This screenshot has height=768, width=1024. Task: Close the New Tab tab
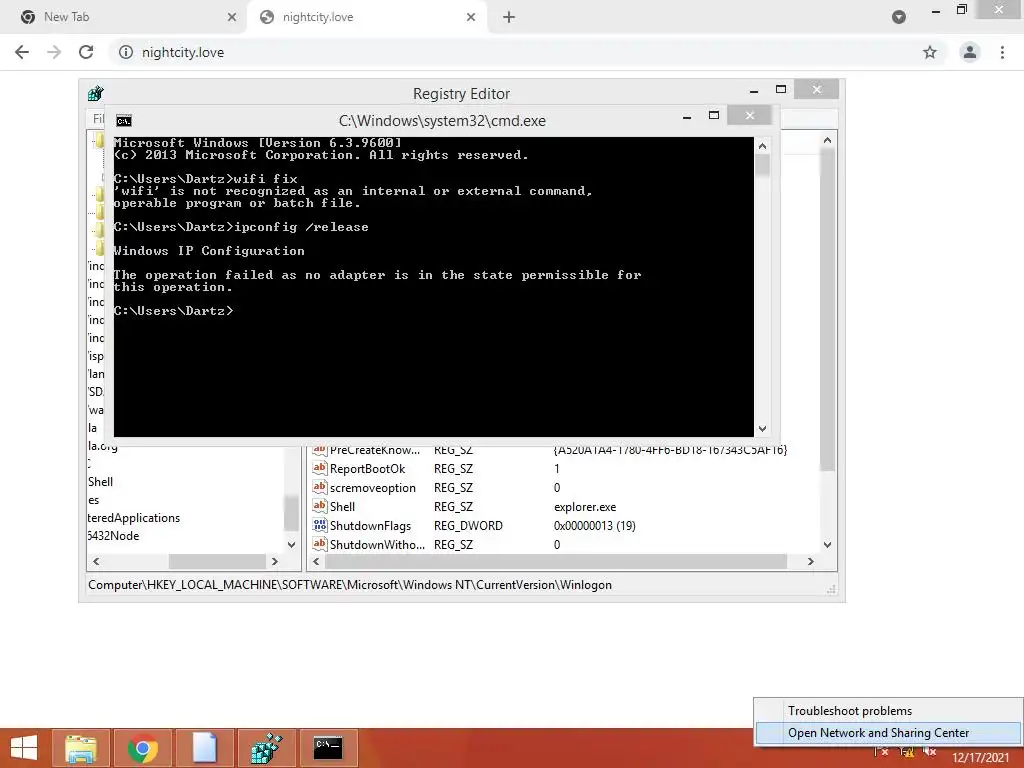(232, 17)
